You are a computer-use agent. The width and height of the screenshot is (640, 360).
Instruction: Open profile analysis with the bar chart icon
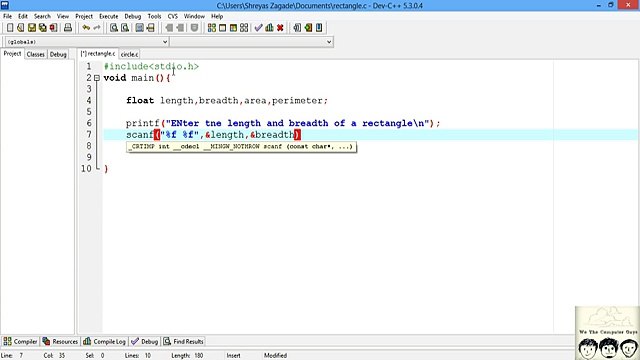pyautogui.click(x=269, y=28)
